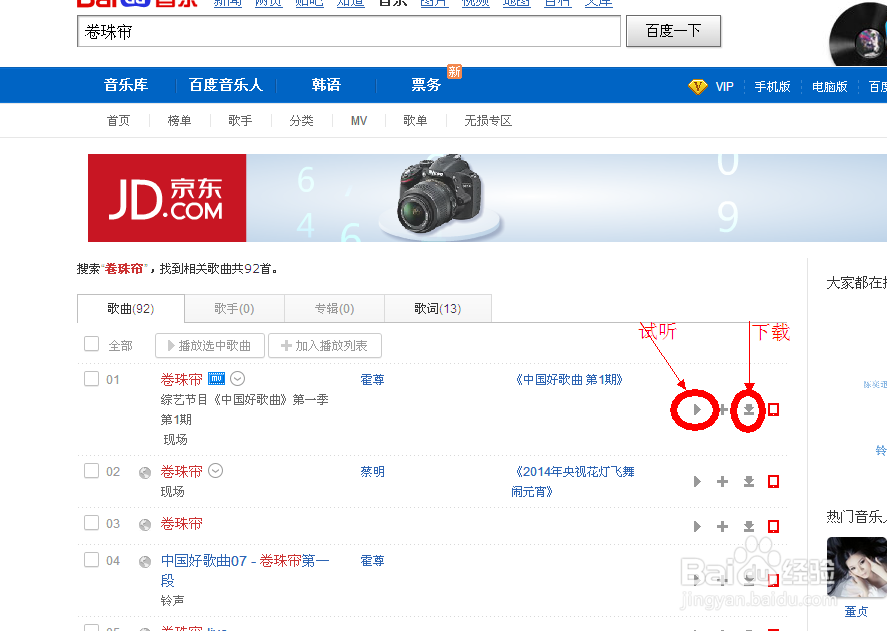Open 韩语 in the navigation bar

pyautogui.click(x=326, y=85)
